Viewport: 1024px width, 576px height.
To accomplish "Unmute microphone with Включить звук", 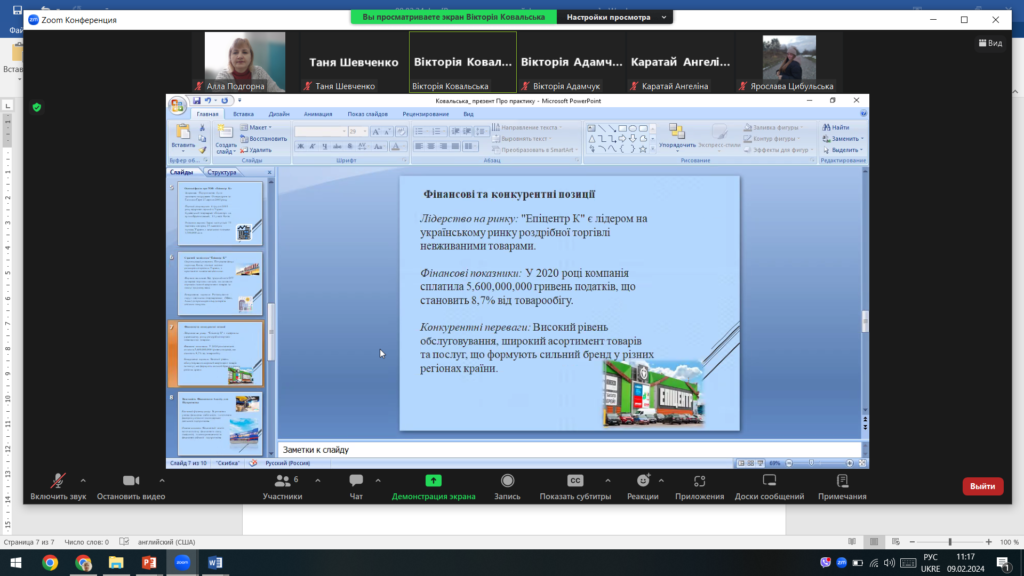I will pos(58,487).
